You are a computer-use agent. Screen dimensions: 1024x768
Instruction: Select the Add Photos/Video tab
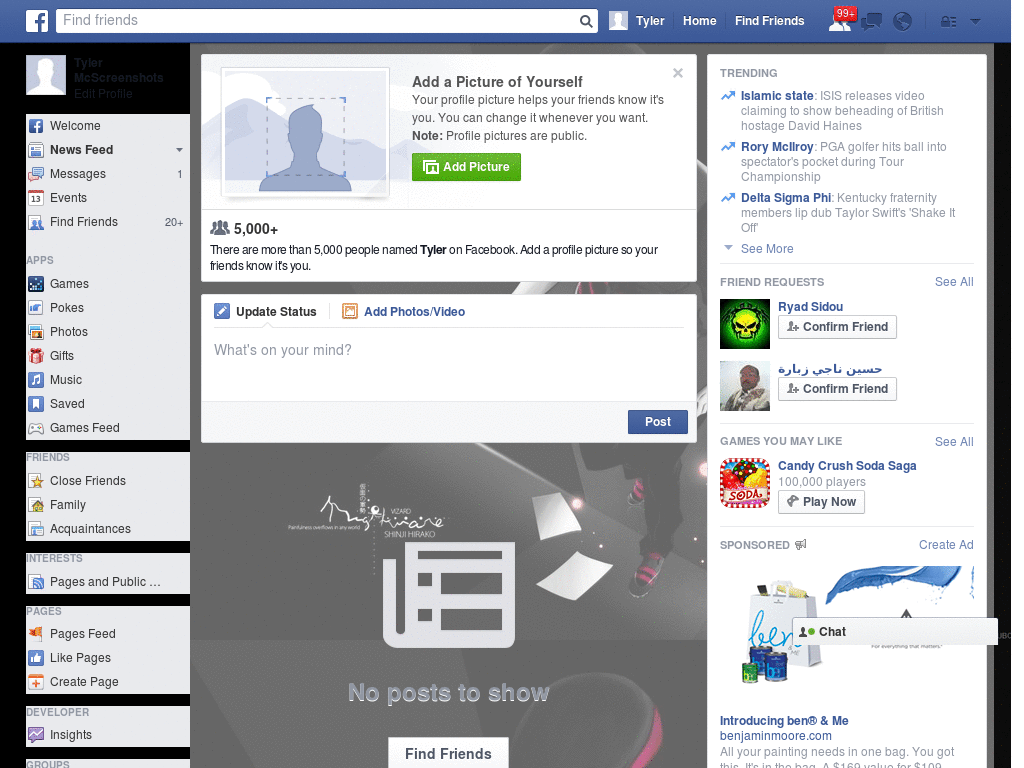404,312
